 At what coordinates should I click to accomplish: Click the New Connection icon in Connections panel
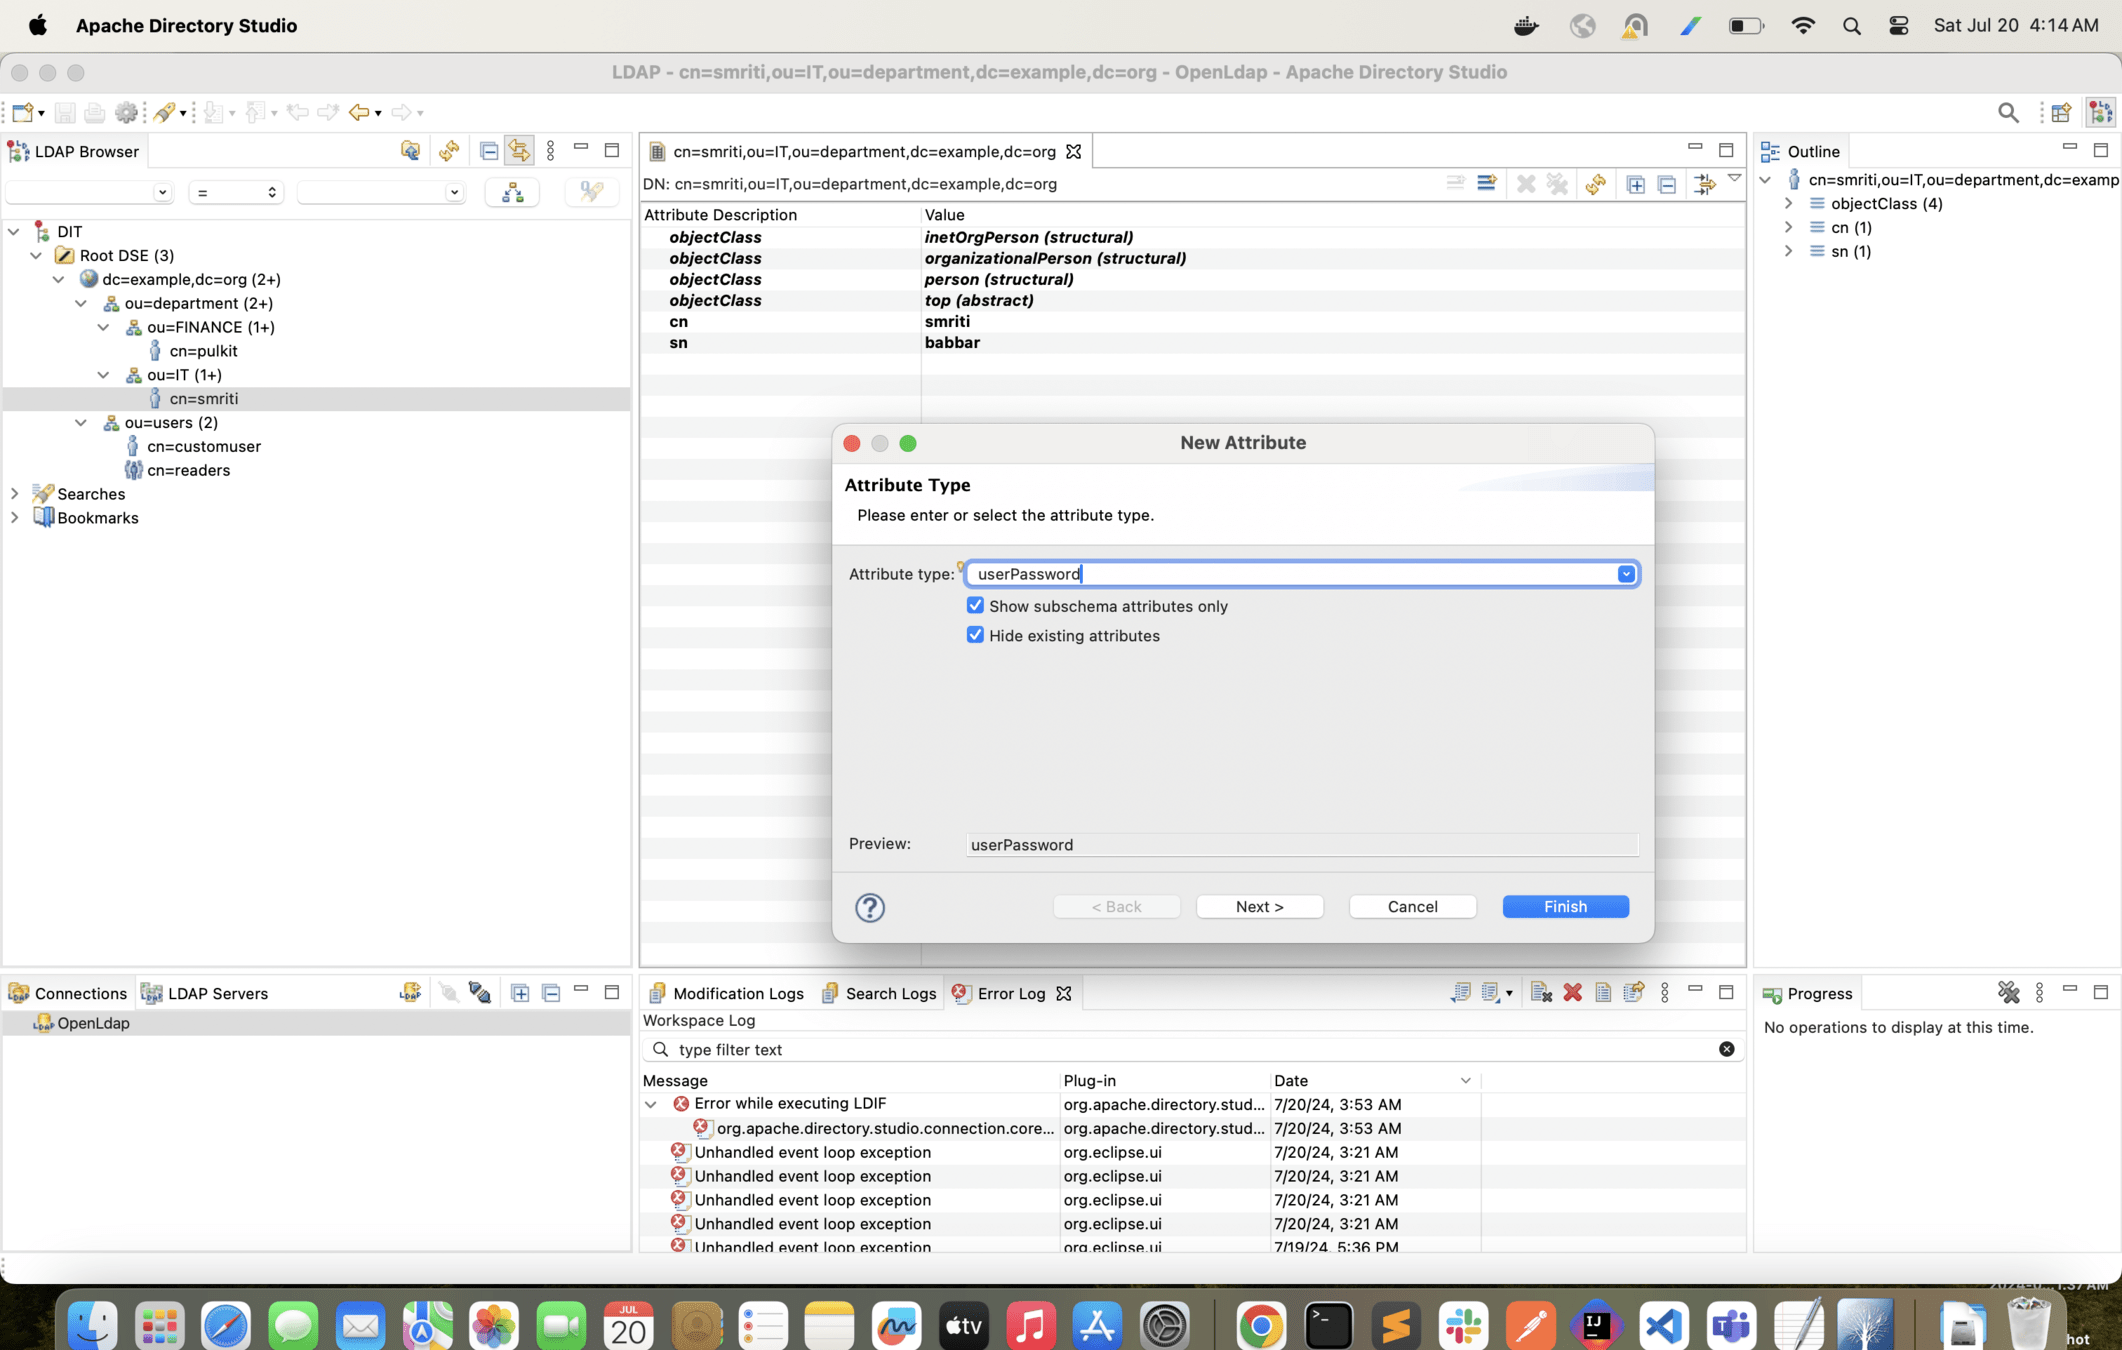tap(410, 993)
